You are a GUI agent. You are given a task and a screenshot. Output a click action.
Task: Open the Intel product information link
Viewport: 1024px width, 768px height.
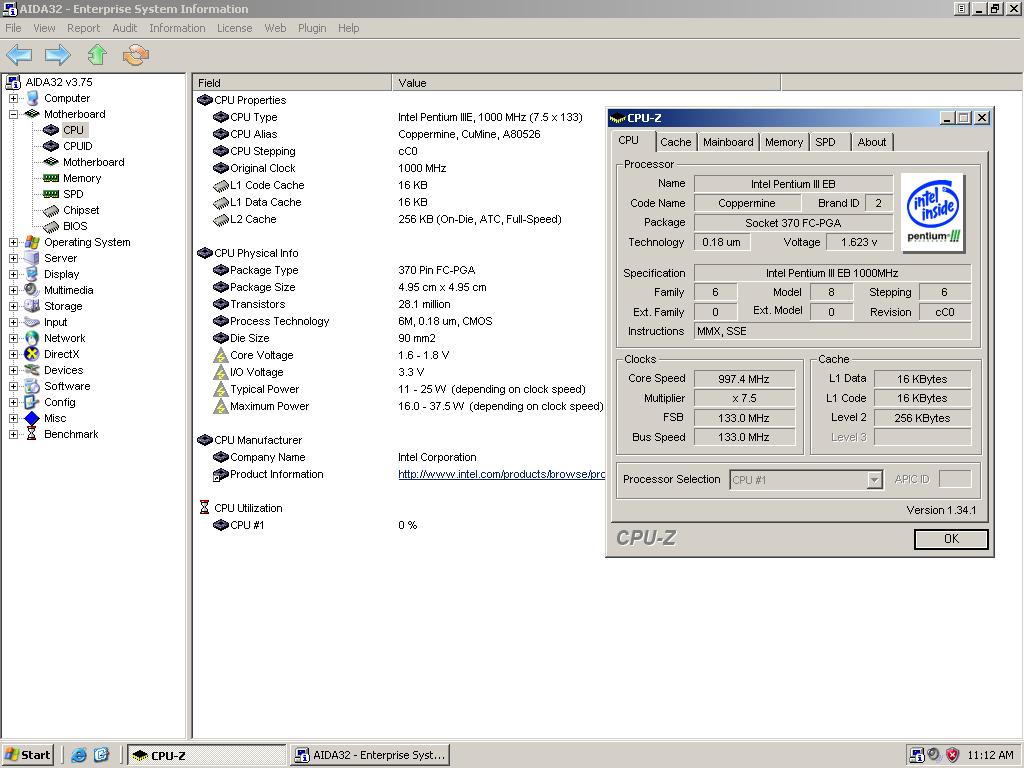click(501, 474)
